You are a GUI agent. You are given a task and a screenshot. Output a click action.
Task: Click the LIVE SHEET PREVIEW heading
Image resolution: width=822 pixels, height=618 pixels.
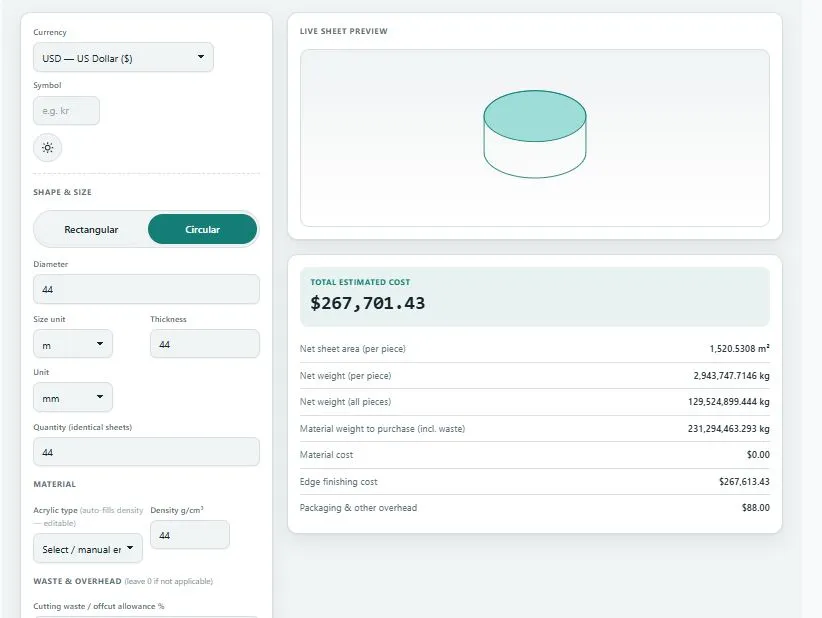pos(343,31)
